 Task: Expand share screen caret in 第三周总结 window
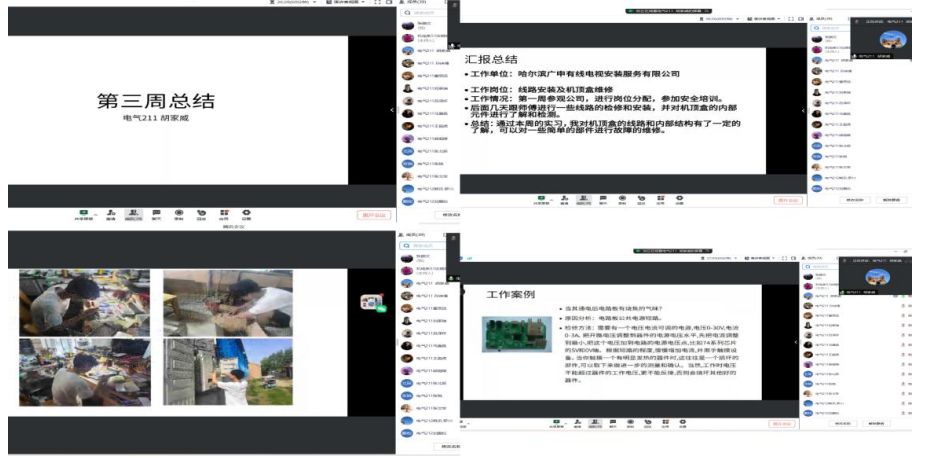93,212
